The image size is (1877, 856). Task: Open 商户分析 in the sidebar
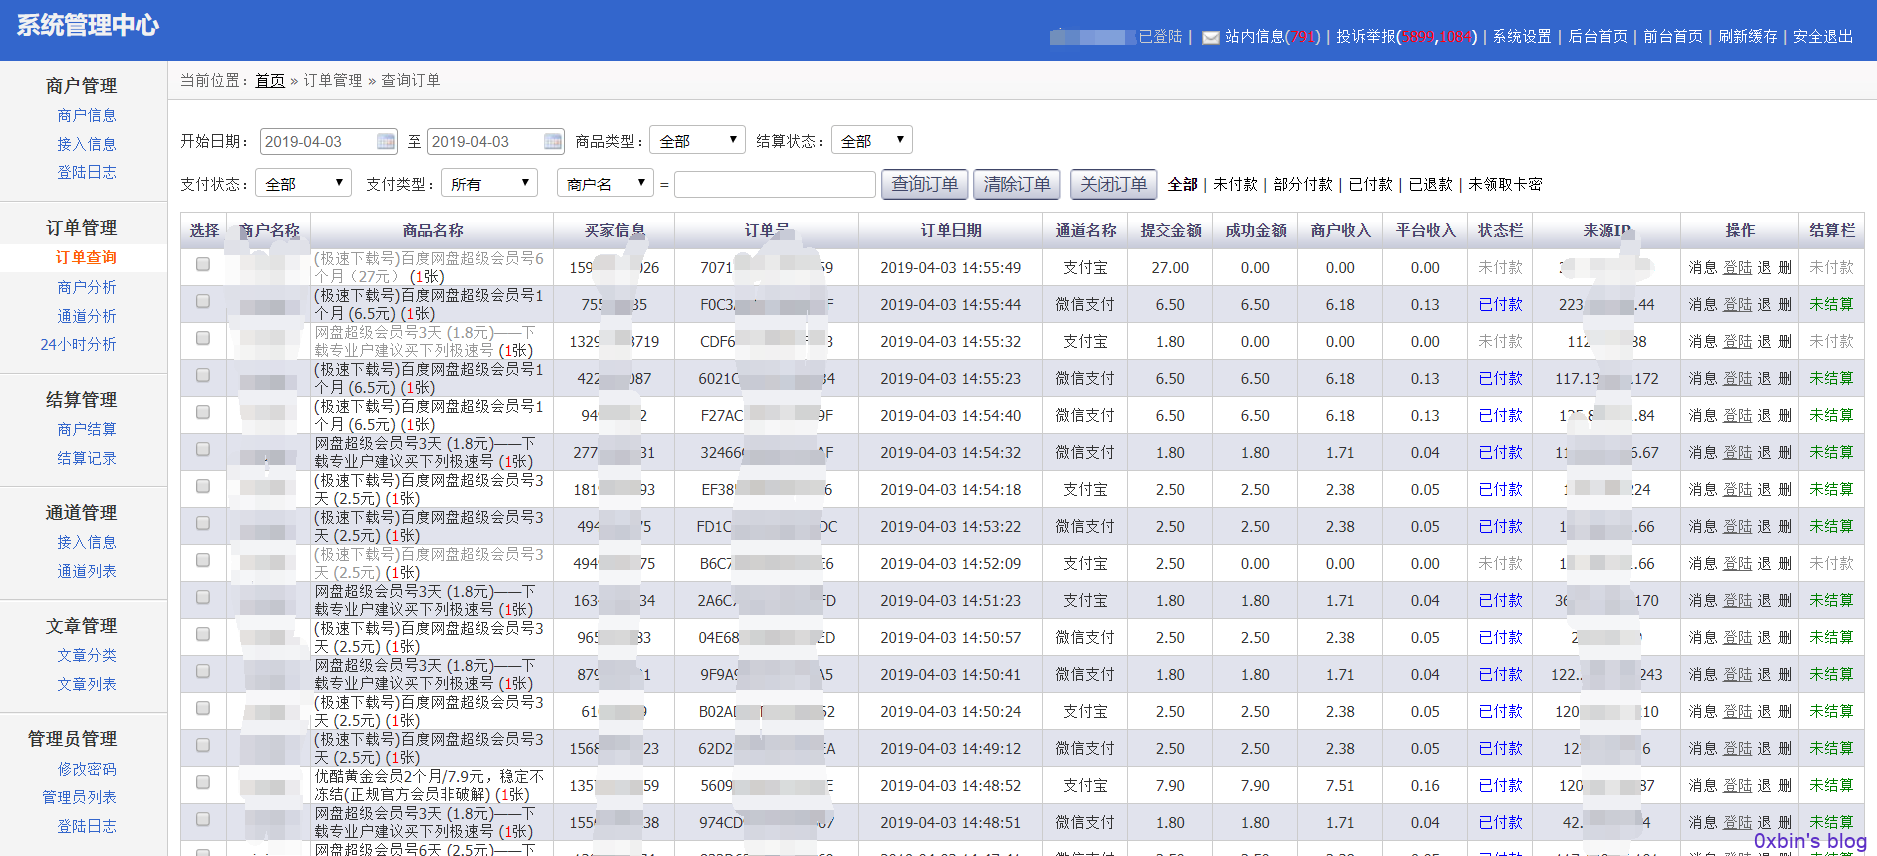(x=87, y=287)
